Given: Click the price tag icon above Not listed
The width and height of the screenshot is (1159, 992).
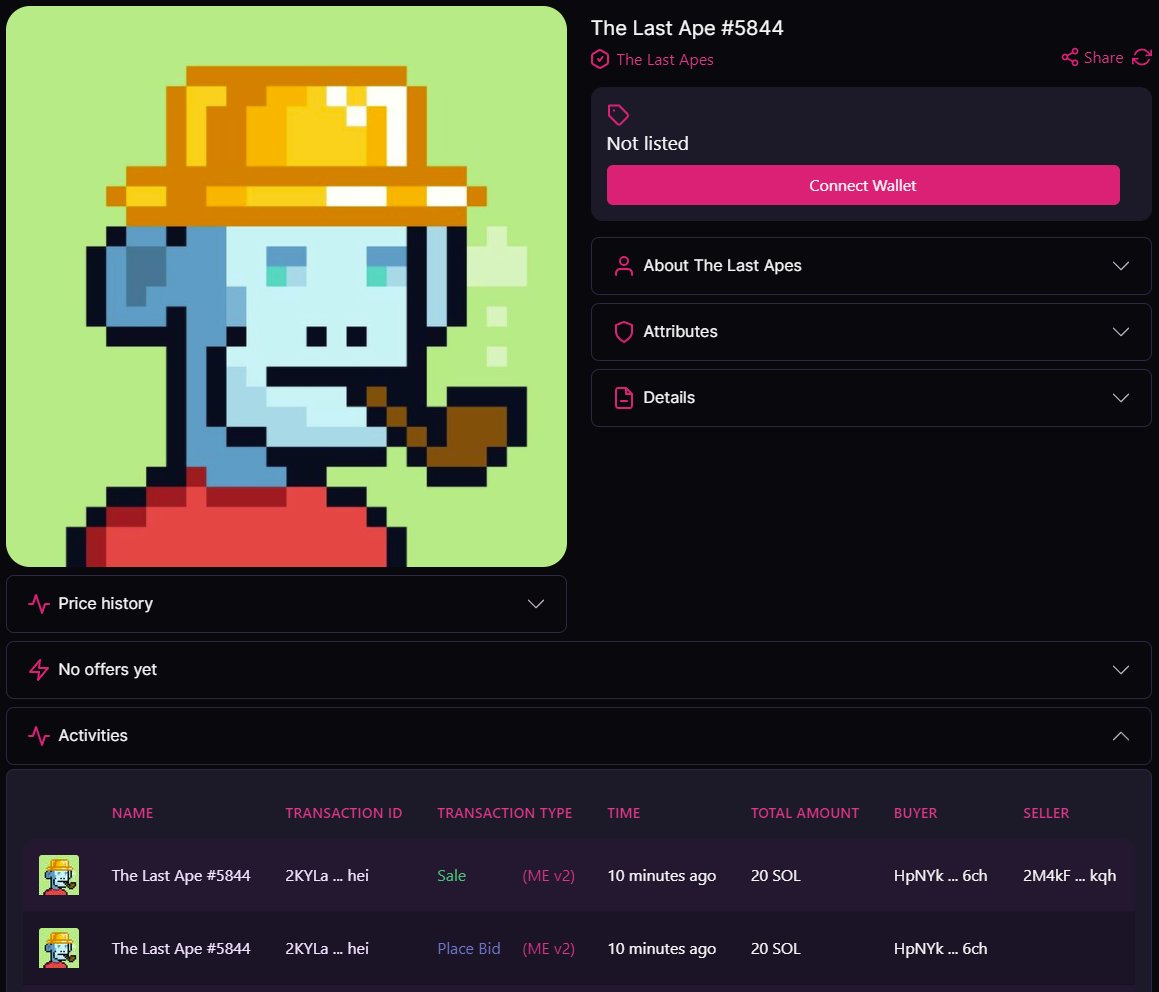Looking at the screenshot, I should [x=618, y=115].
